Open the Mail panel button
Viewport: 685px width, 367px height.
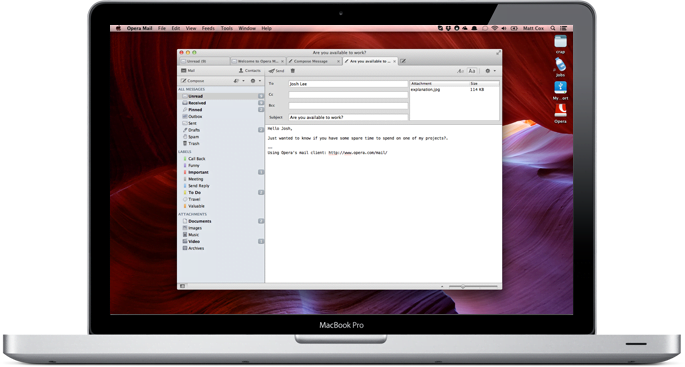[188, 71]
